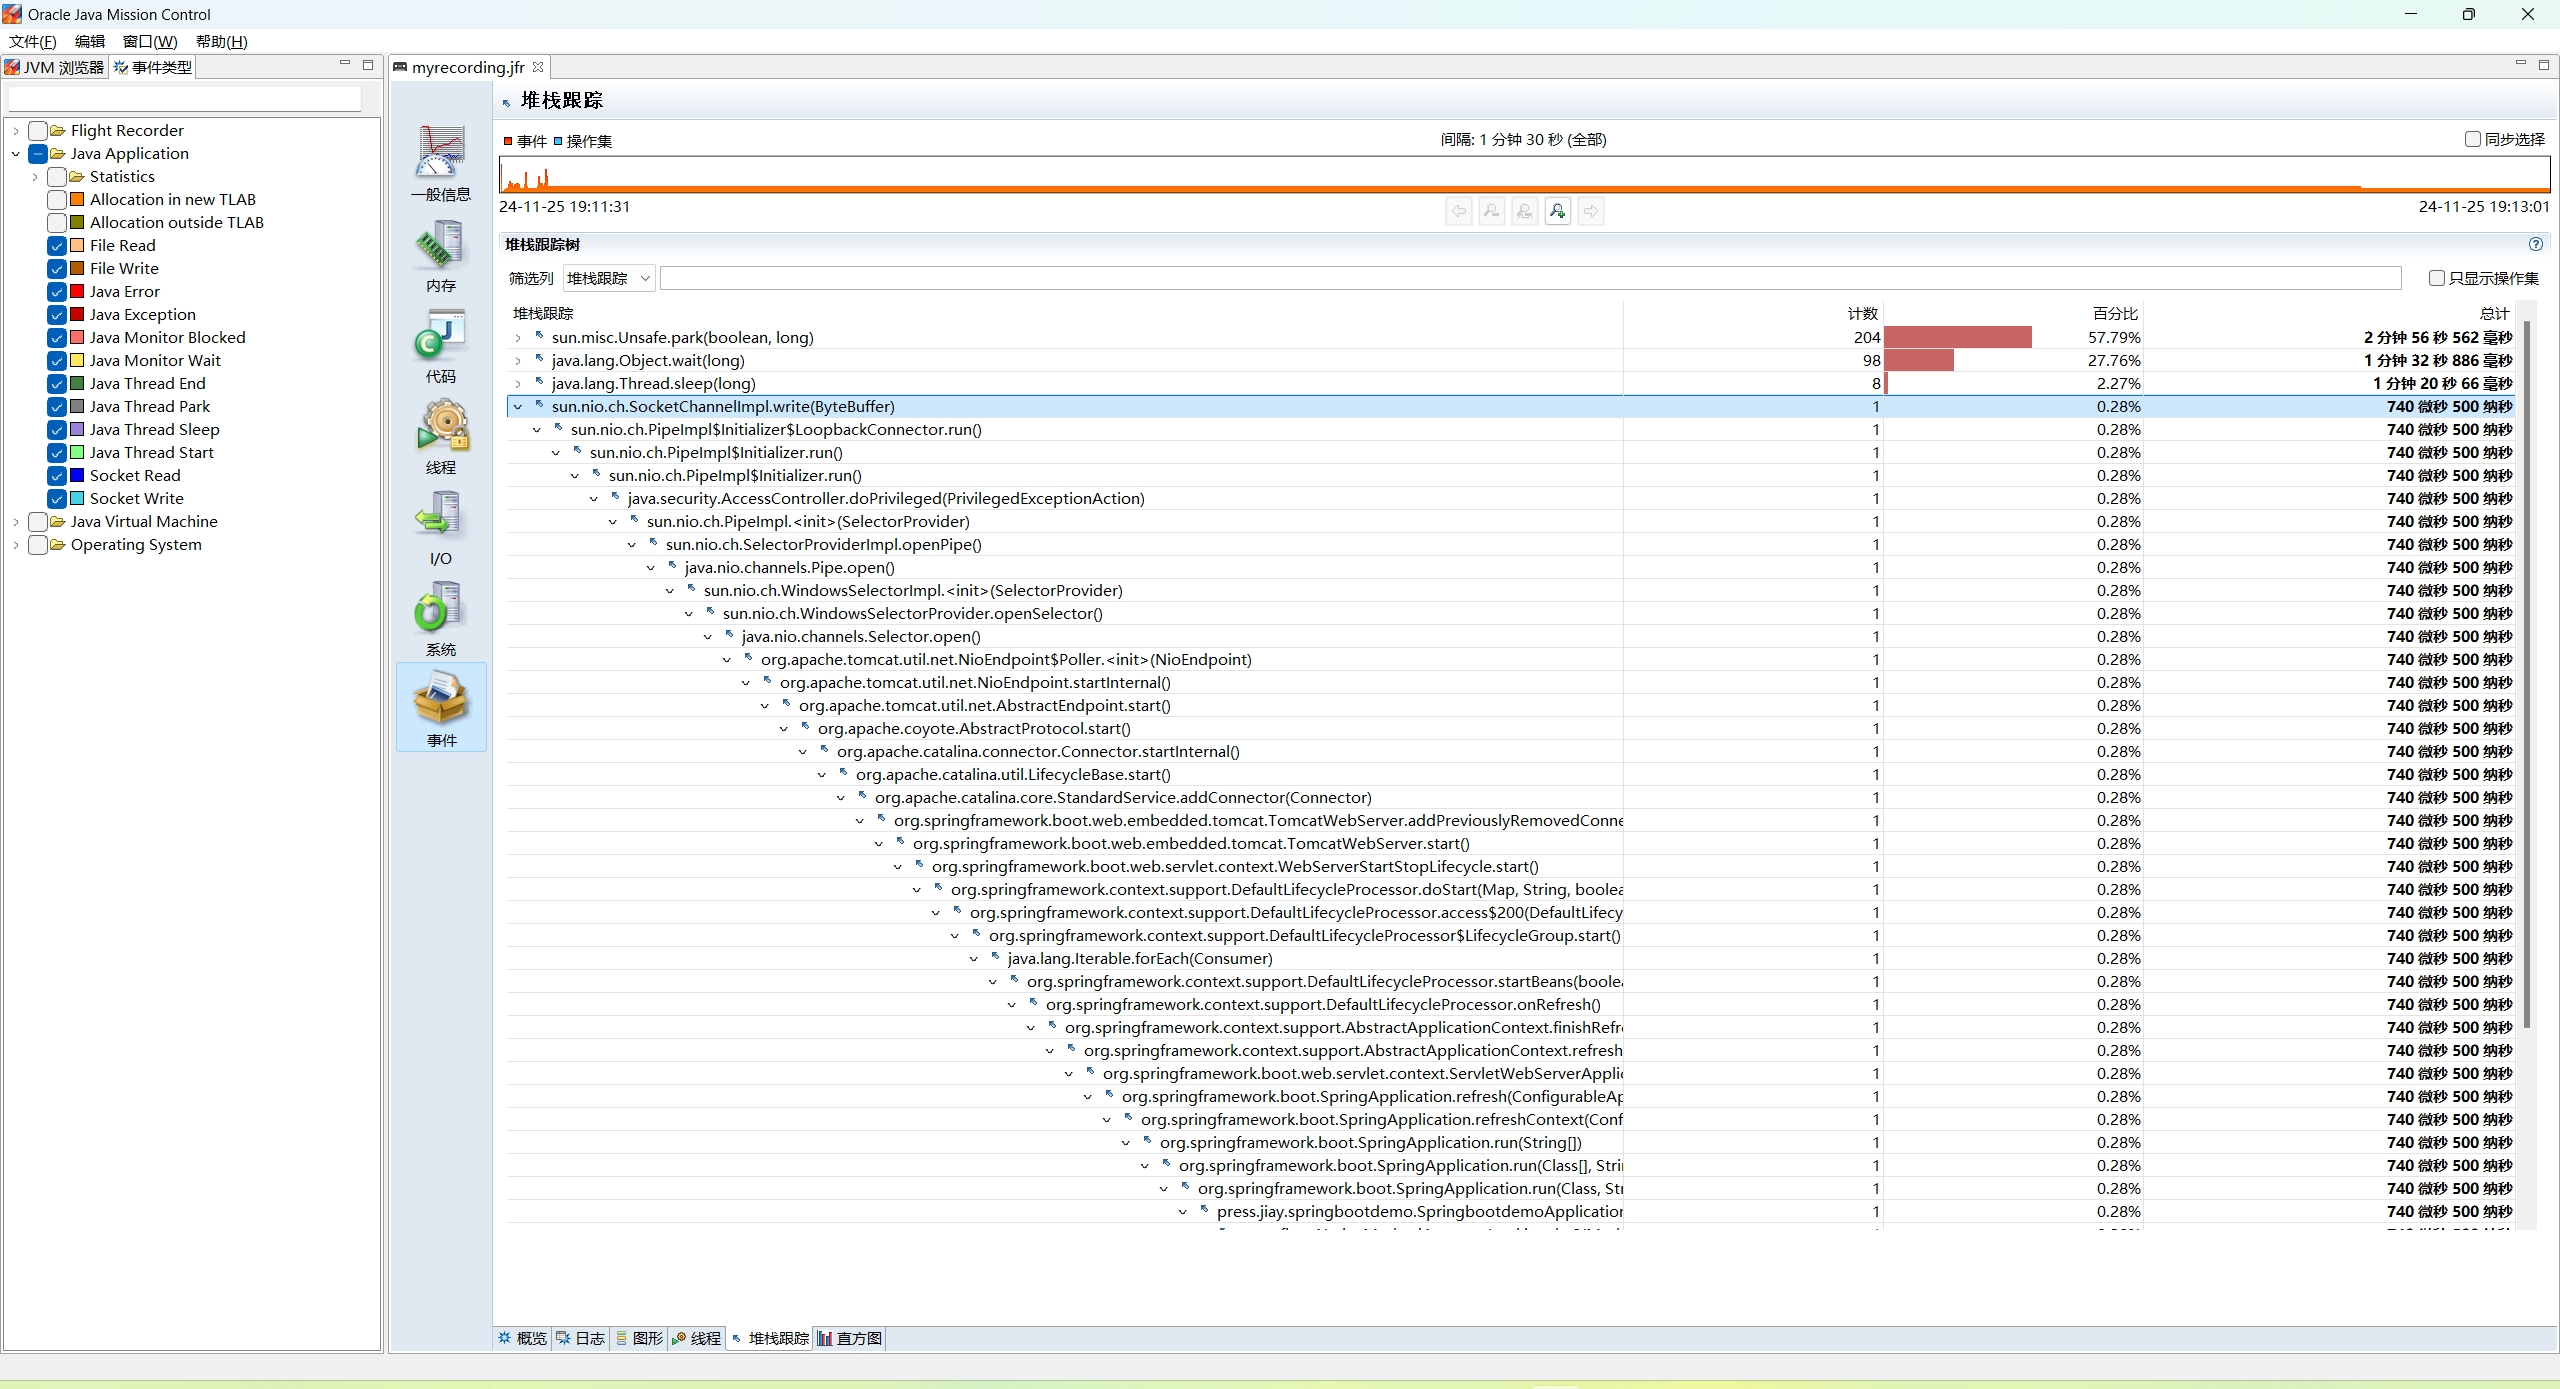Switch to the 线程 bottom tab

697,1338
